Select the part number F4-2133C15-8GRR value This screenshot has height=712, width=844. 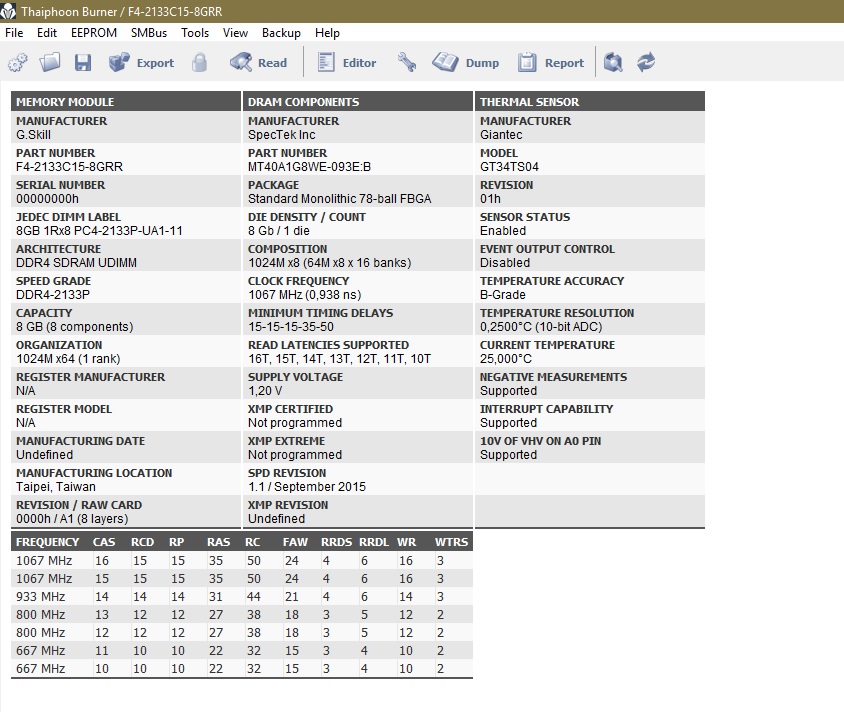tap(69, 167)
